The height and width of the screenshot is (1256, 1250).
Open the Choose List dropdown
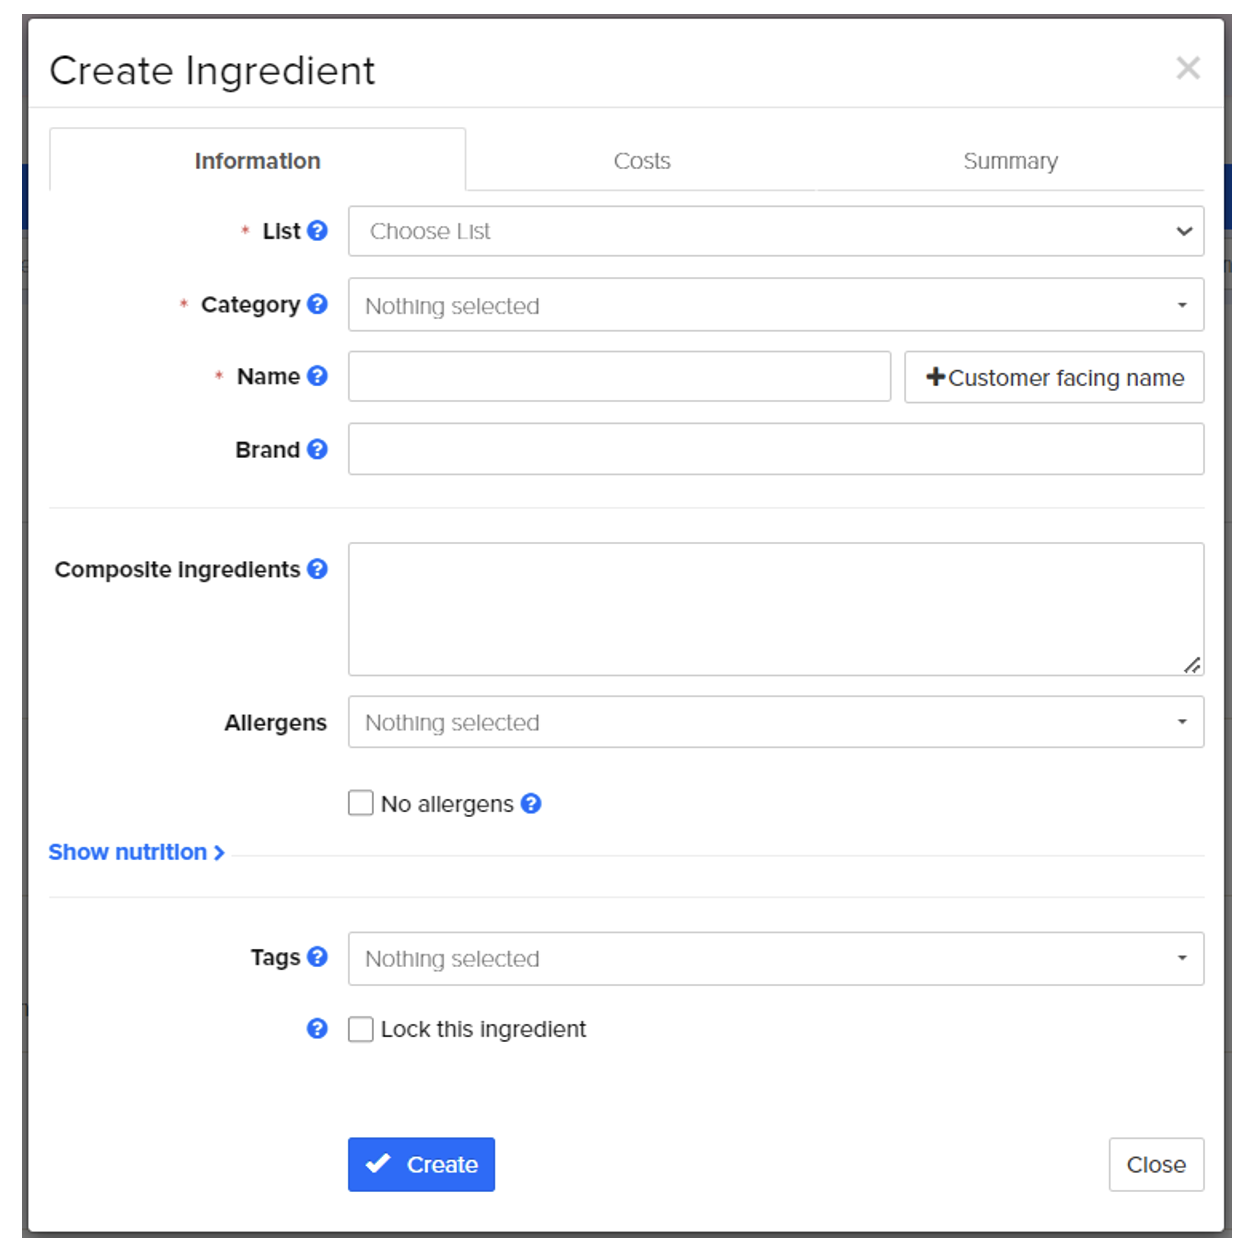776,231
